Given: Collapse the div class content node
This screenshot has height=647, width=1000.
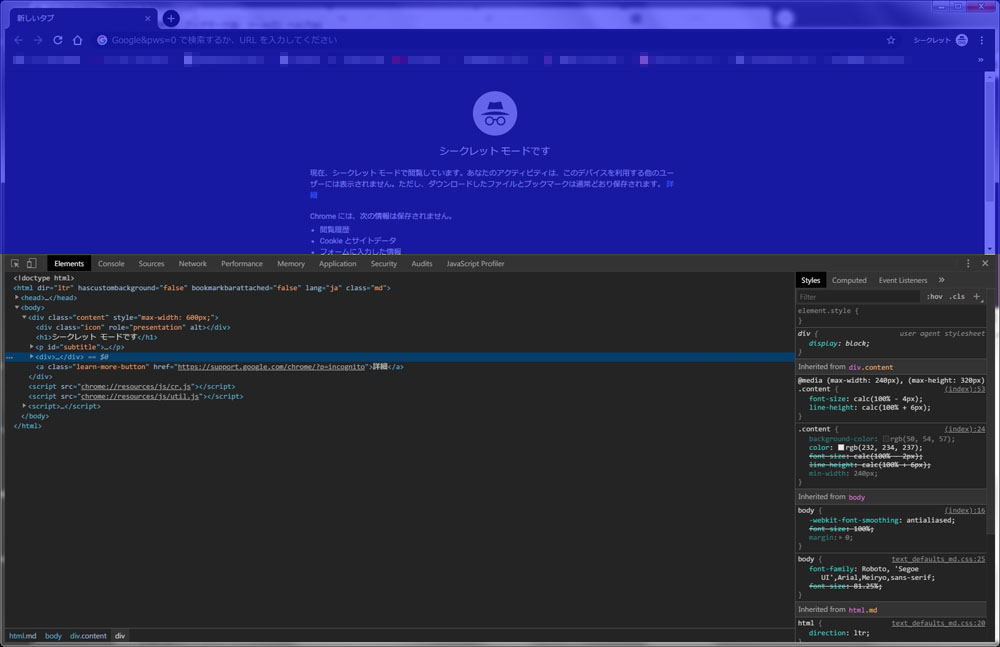Looking at the screenshot, I should pos(24,317).
